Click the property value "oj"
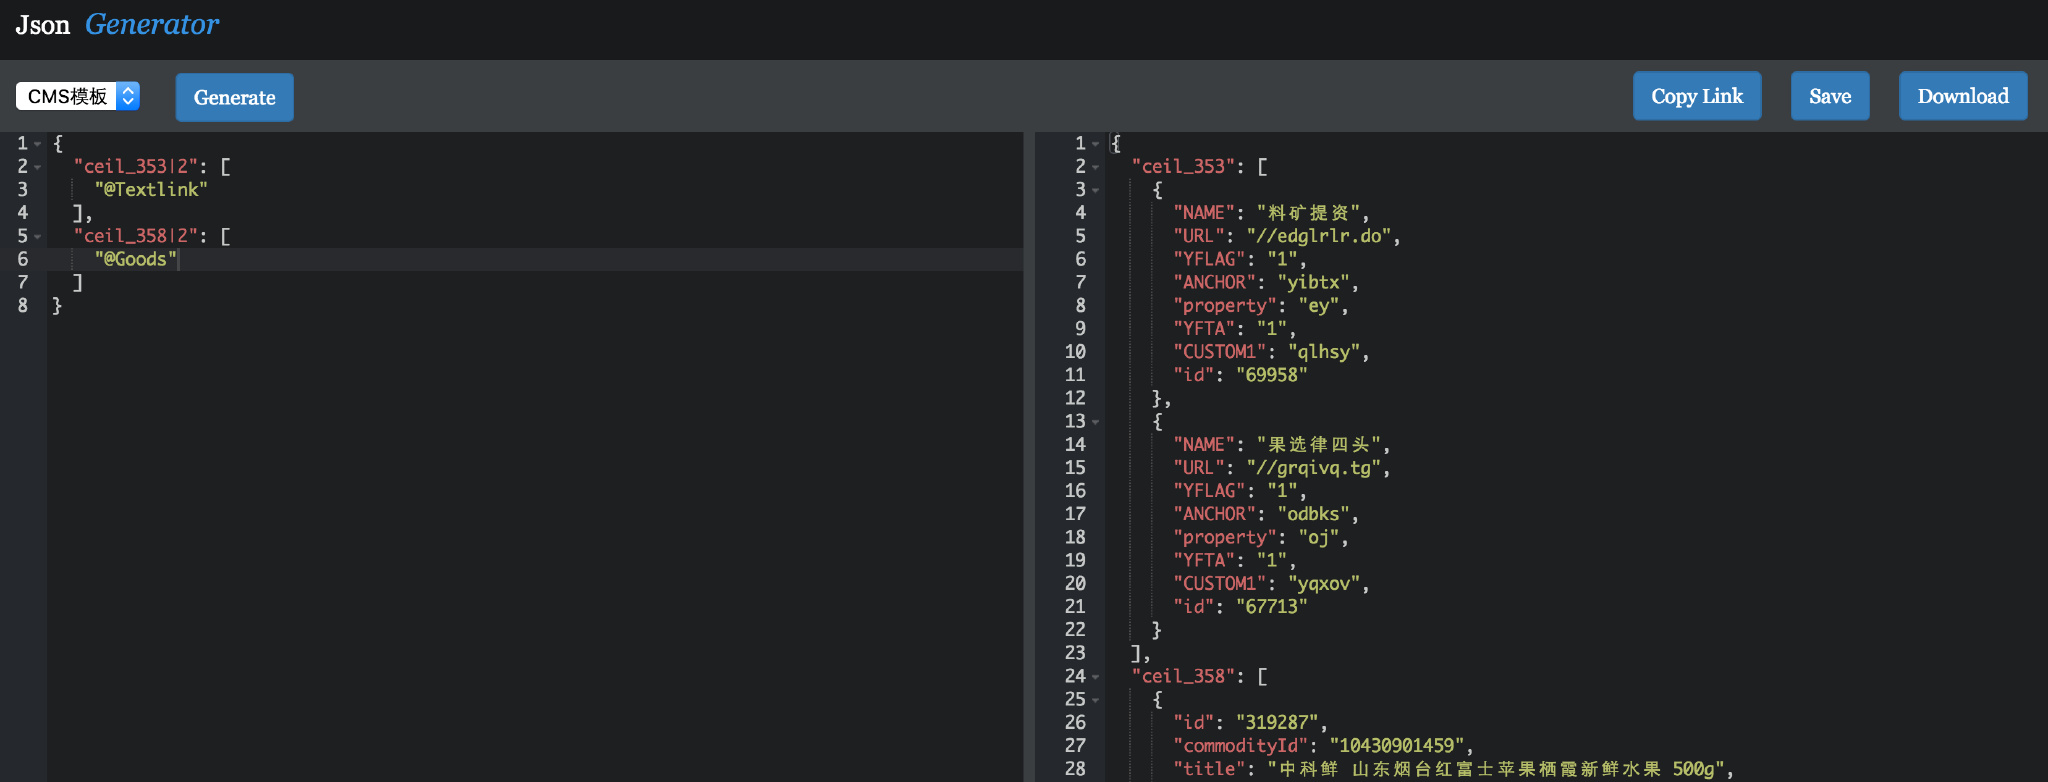The height and width of the screenshot is (782, 2048). [x=1319, y=537]
